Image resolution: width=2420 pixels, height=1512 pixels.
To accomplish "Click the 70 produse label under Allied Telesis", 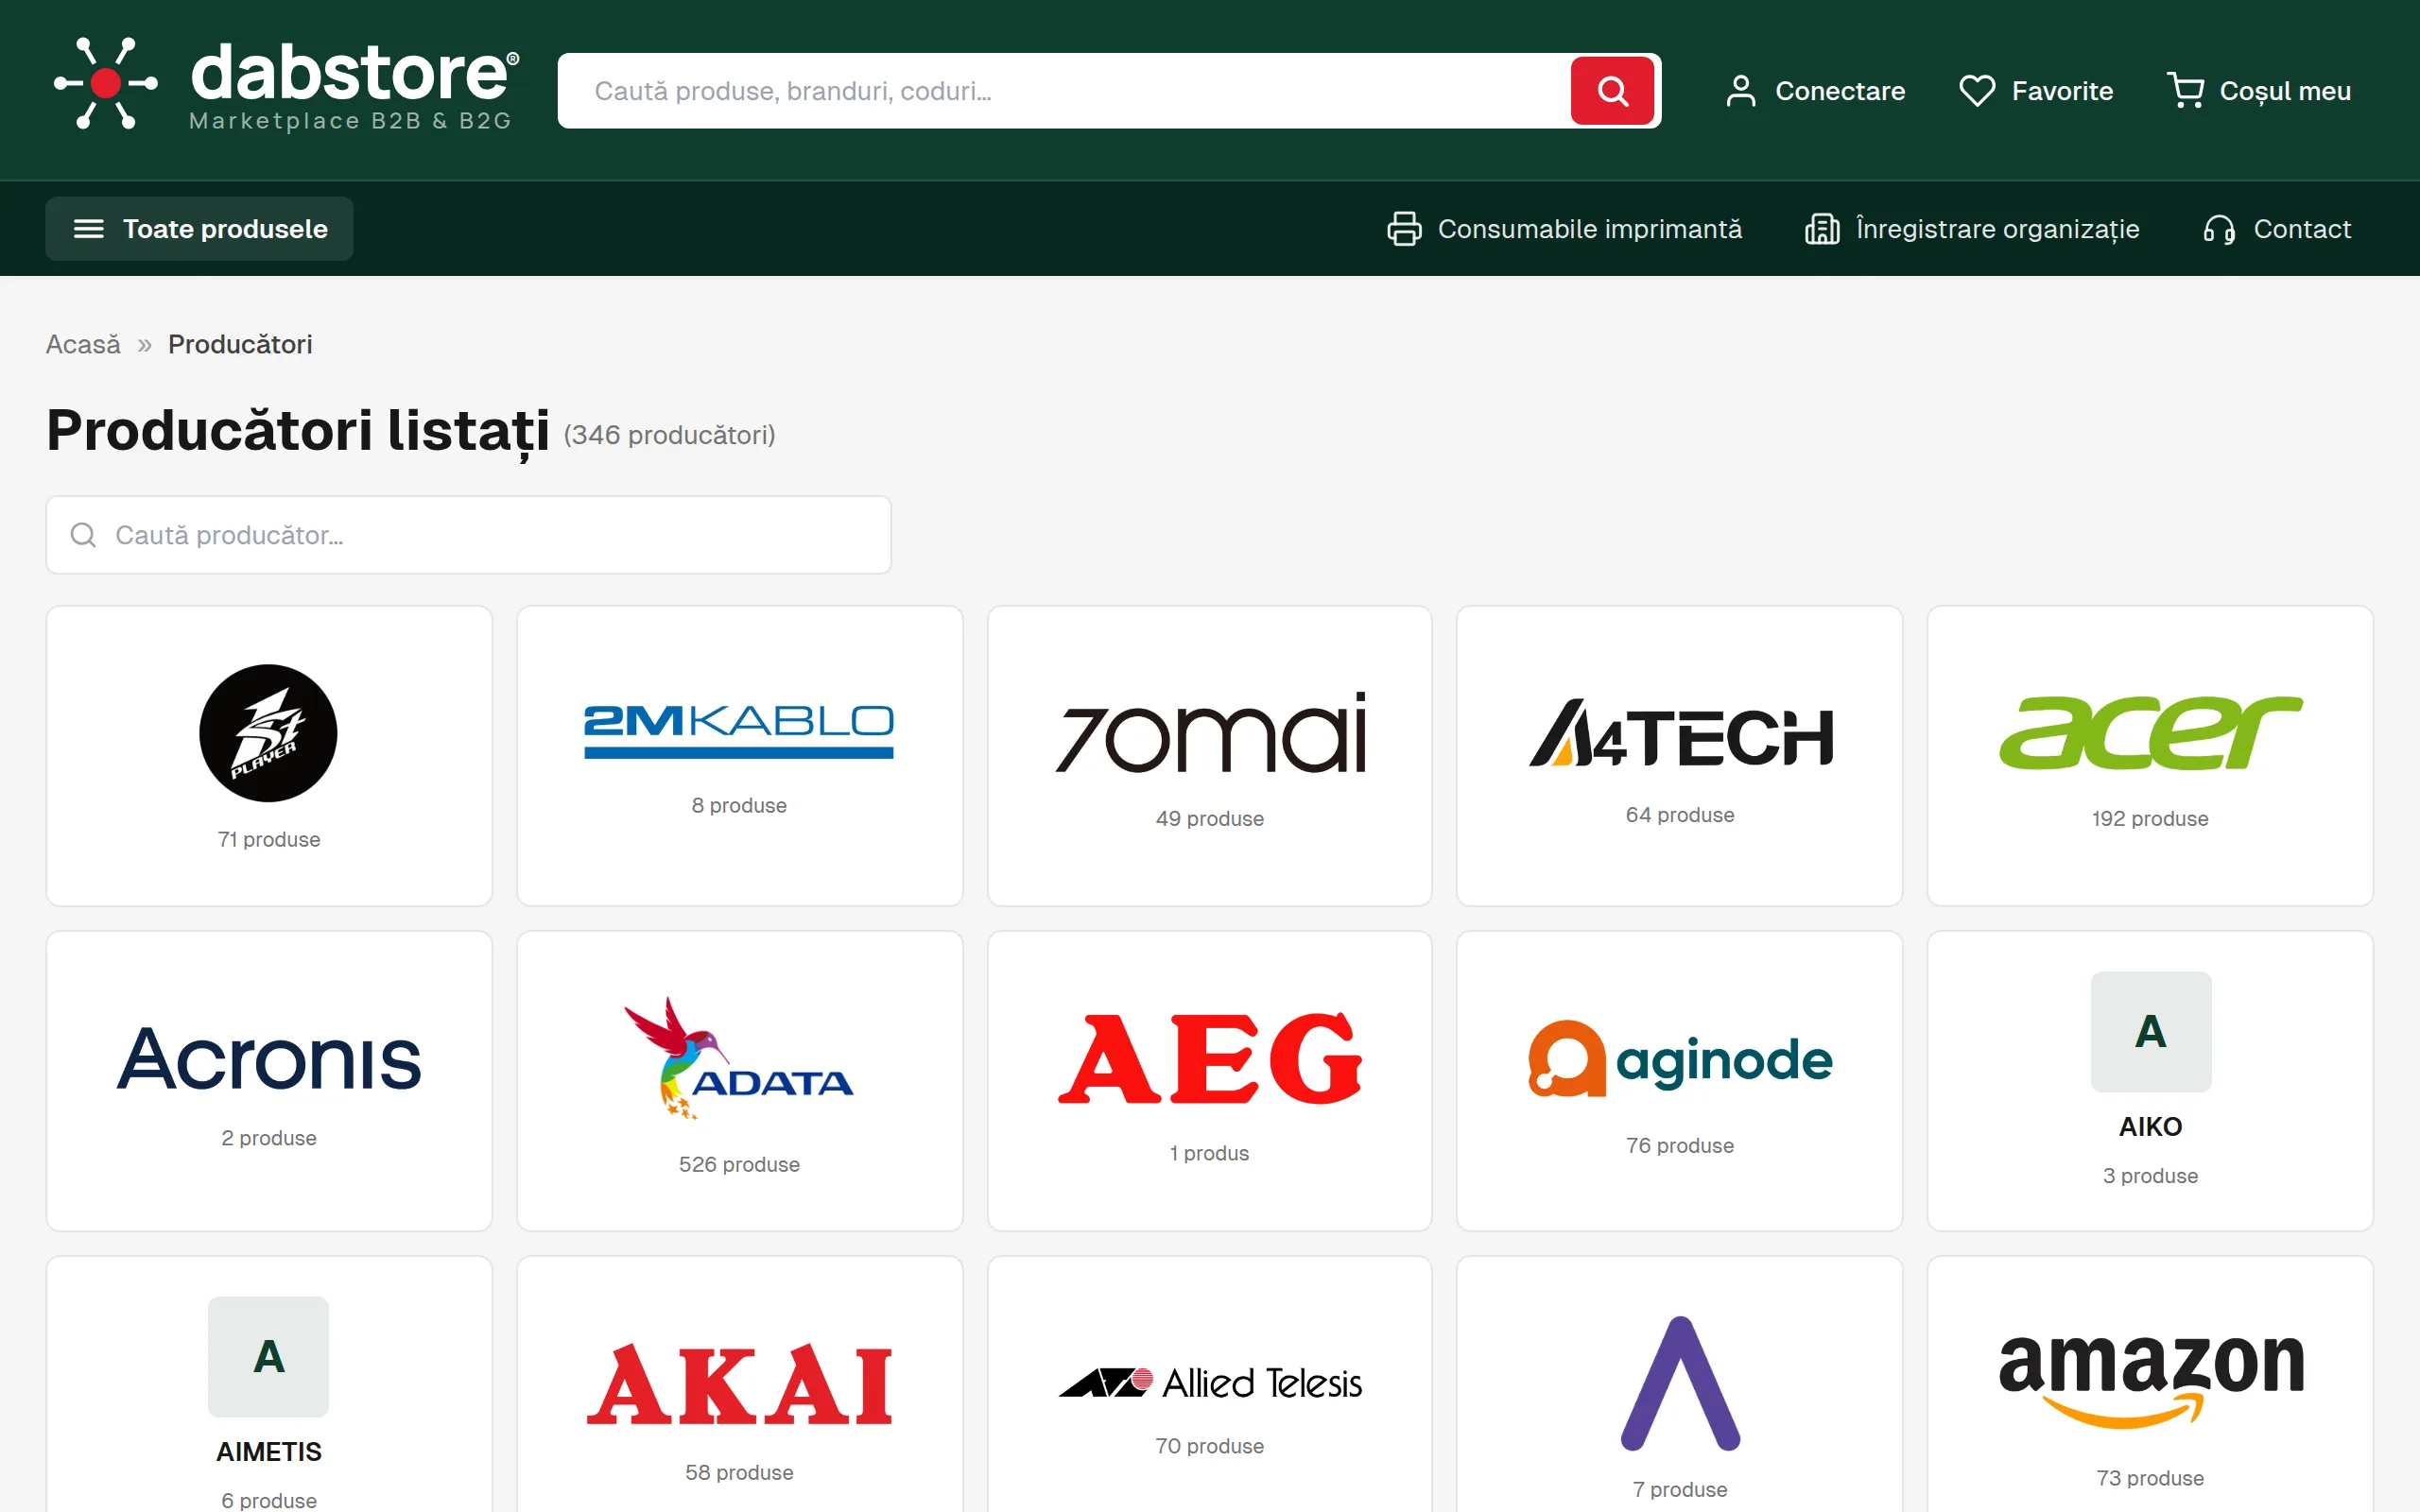I will [1210, 1446].
